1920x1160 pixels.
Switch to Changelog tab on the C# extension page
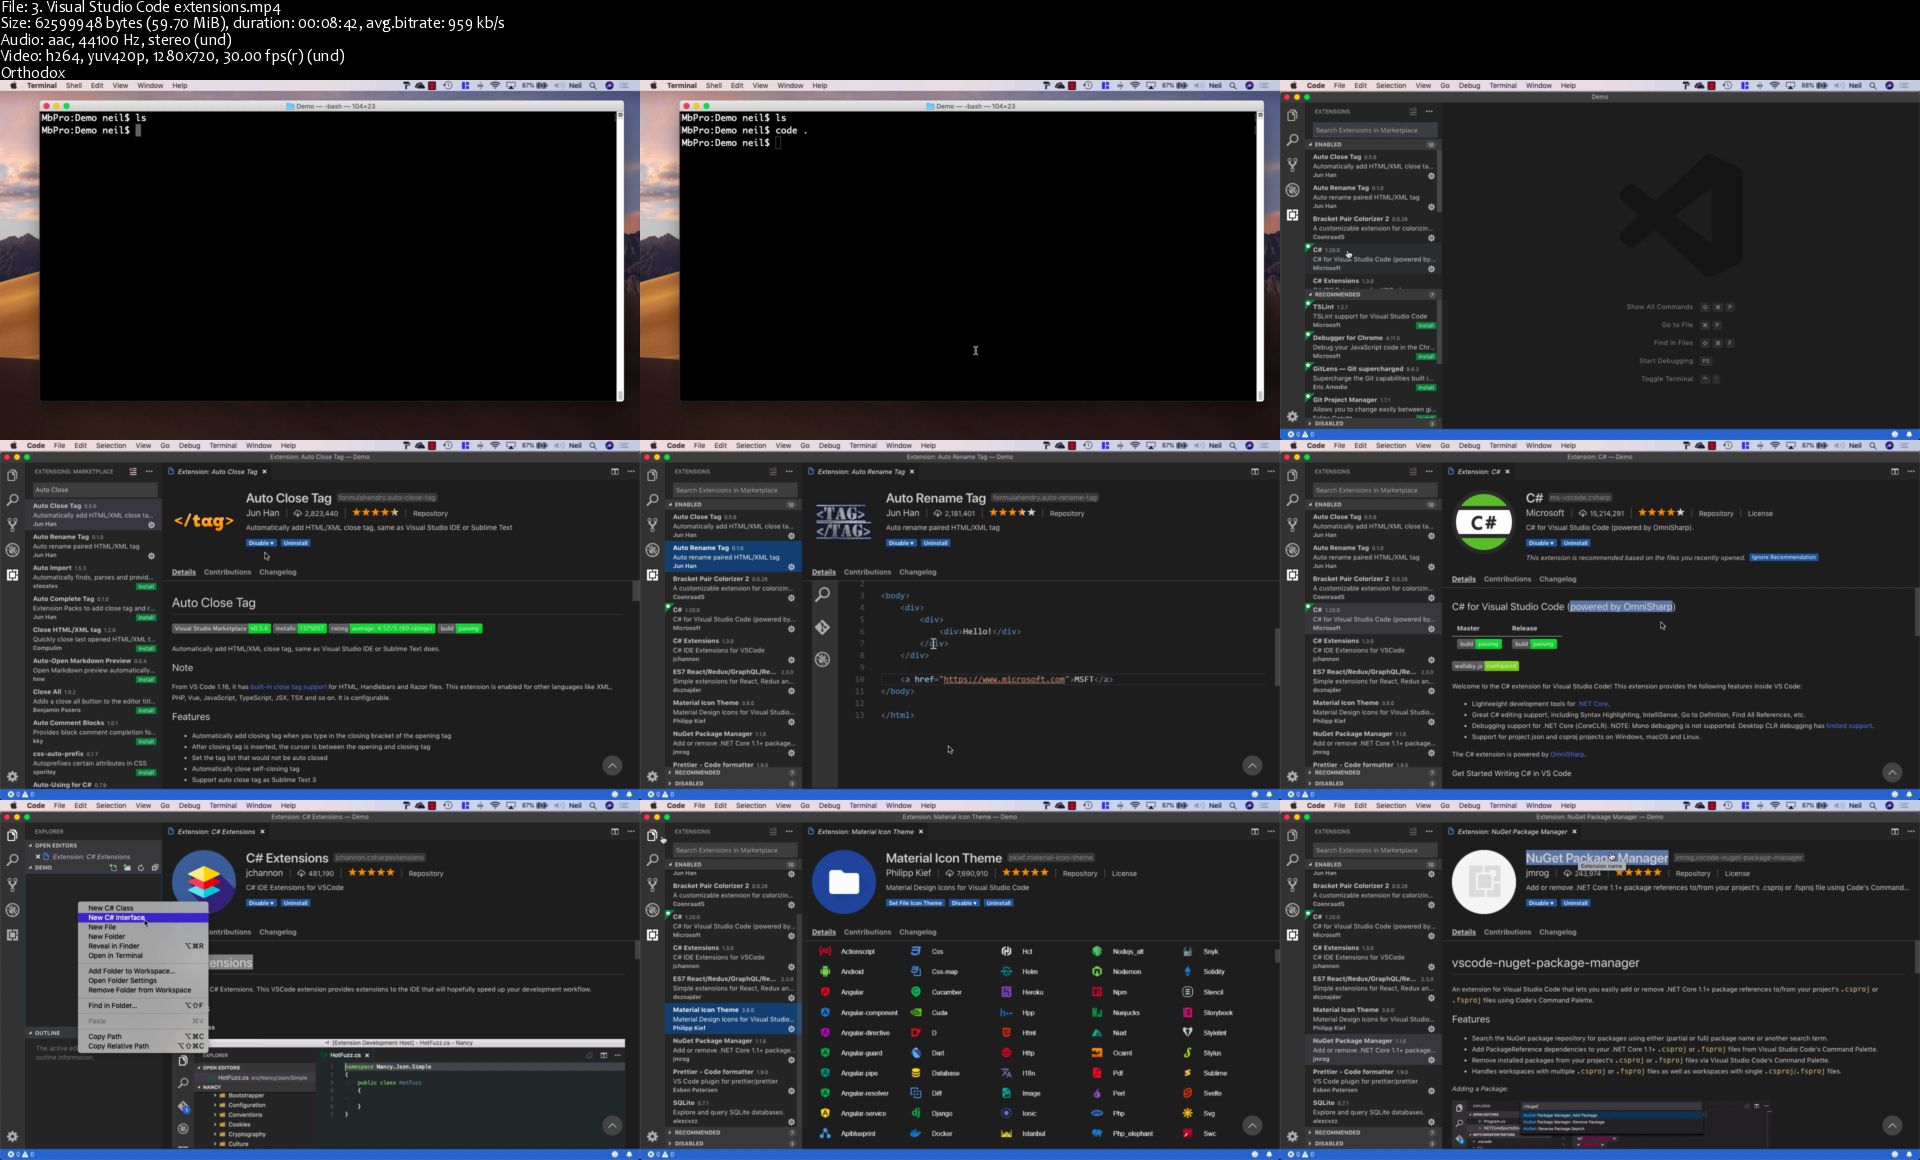pos(1558,579)
